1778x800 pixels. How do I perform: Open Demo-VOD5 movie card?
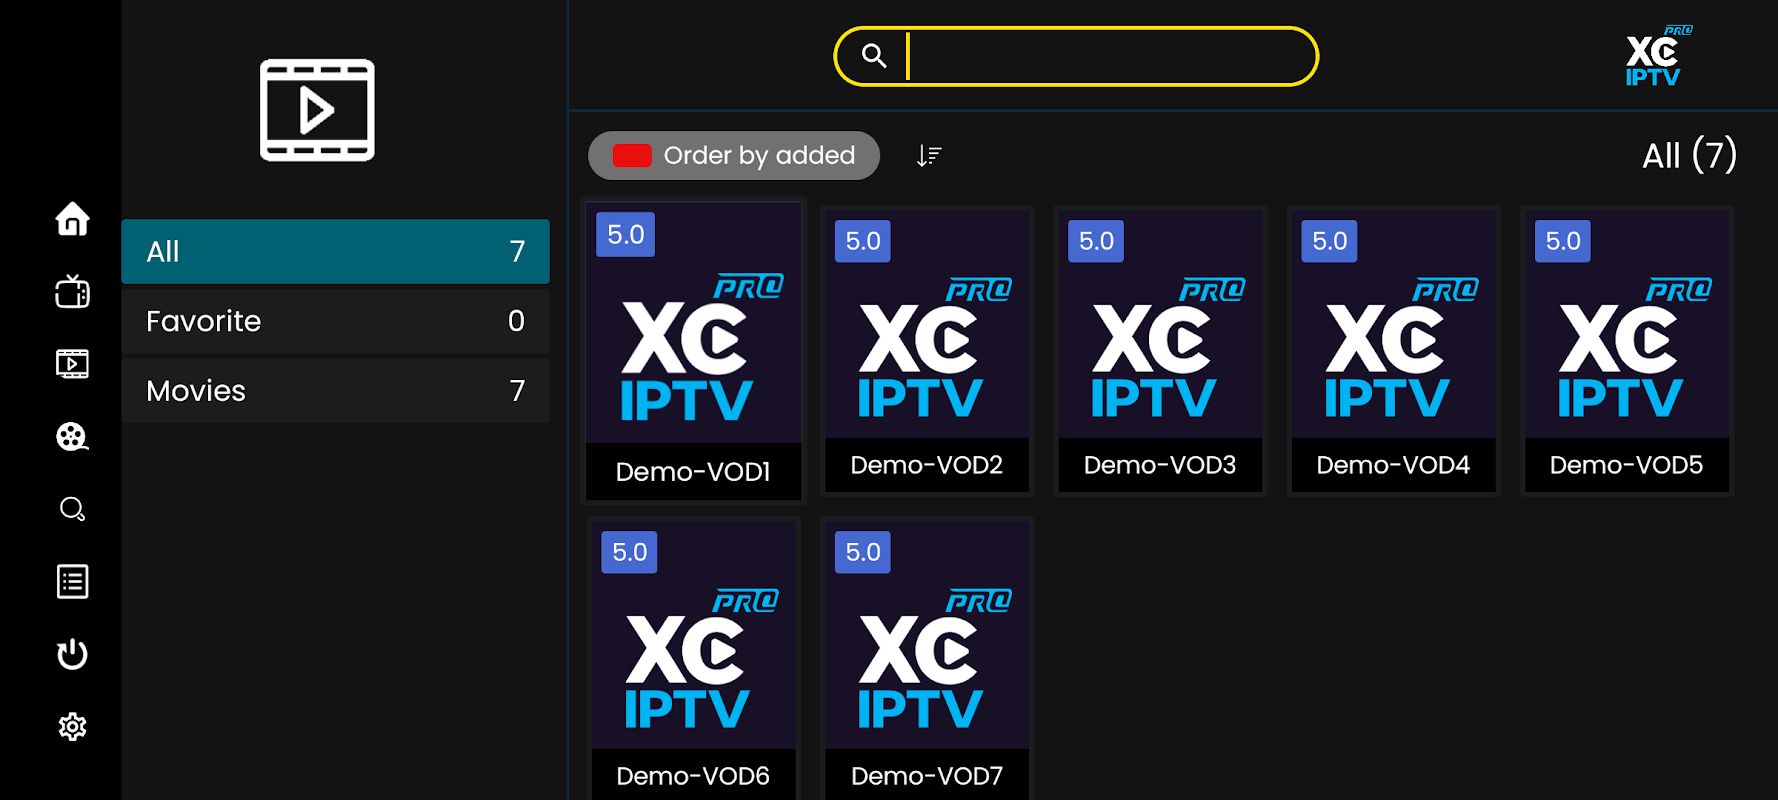point(1626,351)
